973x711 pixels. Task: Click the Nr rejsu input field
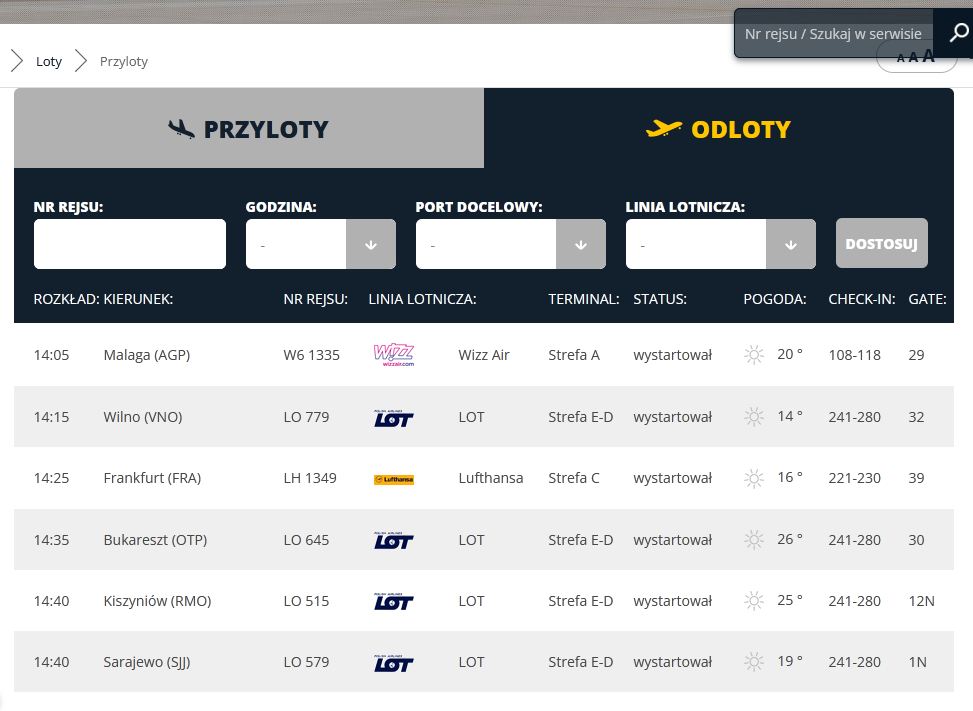click(130, 244)
